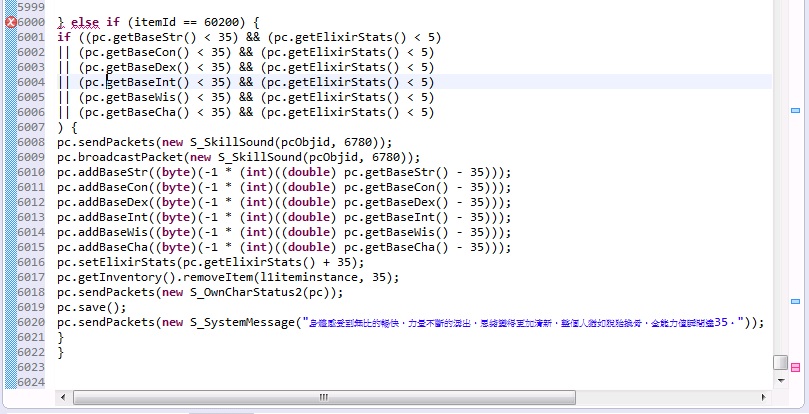The image size is (809, 414).
Task: Click line number 6016 in the gutter
Action: (31, 262)
